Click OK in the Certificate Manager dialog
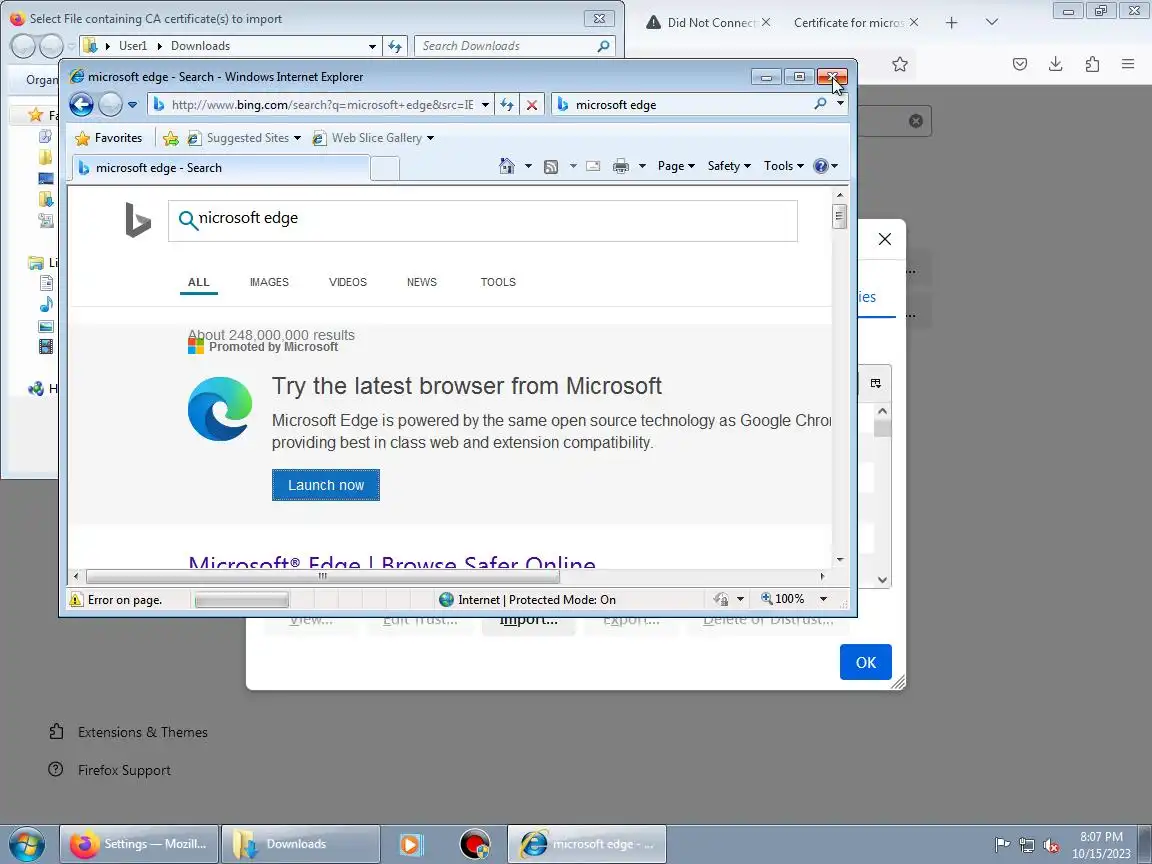1152x864 pixels. click(x=865, y=662)
